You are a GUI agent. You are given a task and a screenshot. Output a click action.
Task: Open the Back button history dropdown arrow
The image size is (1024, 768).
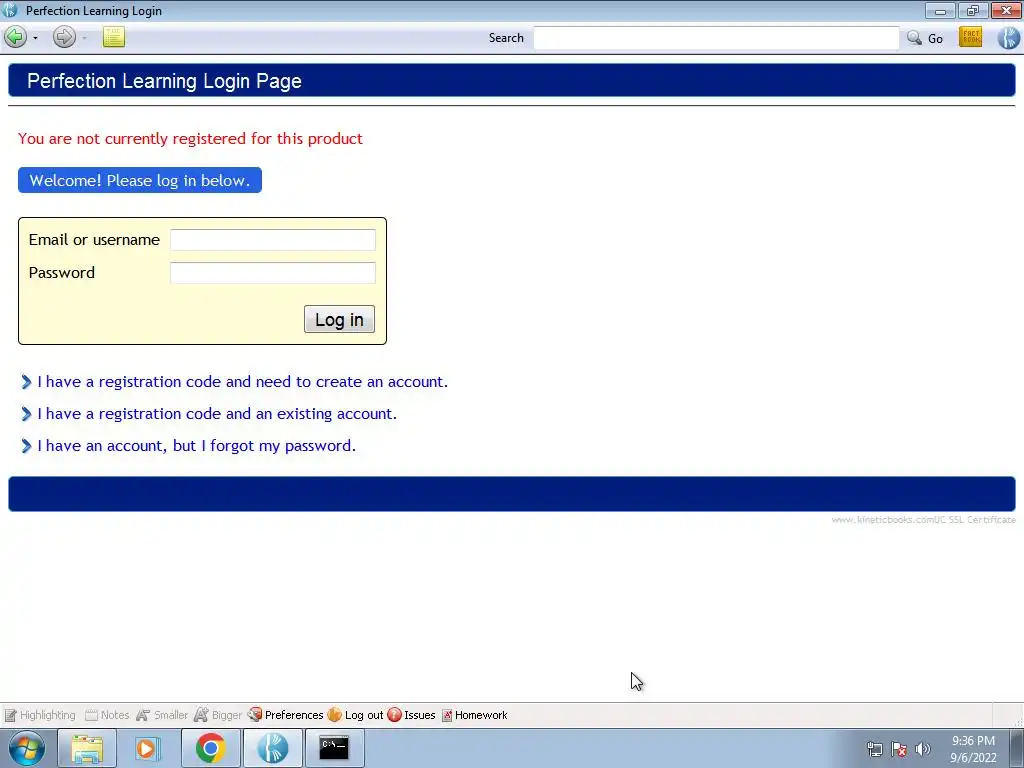35,38
